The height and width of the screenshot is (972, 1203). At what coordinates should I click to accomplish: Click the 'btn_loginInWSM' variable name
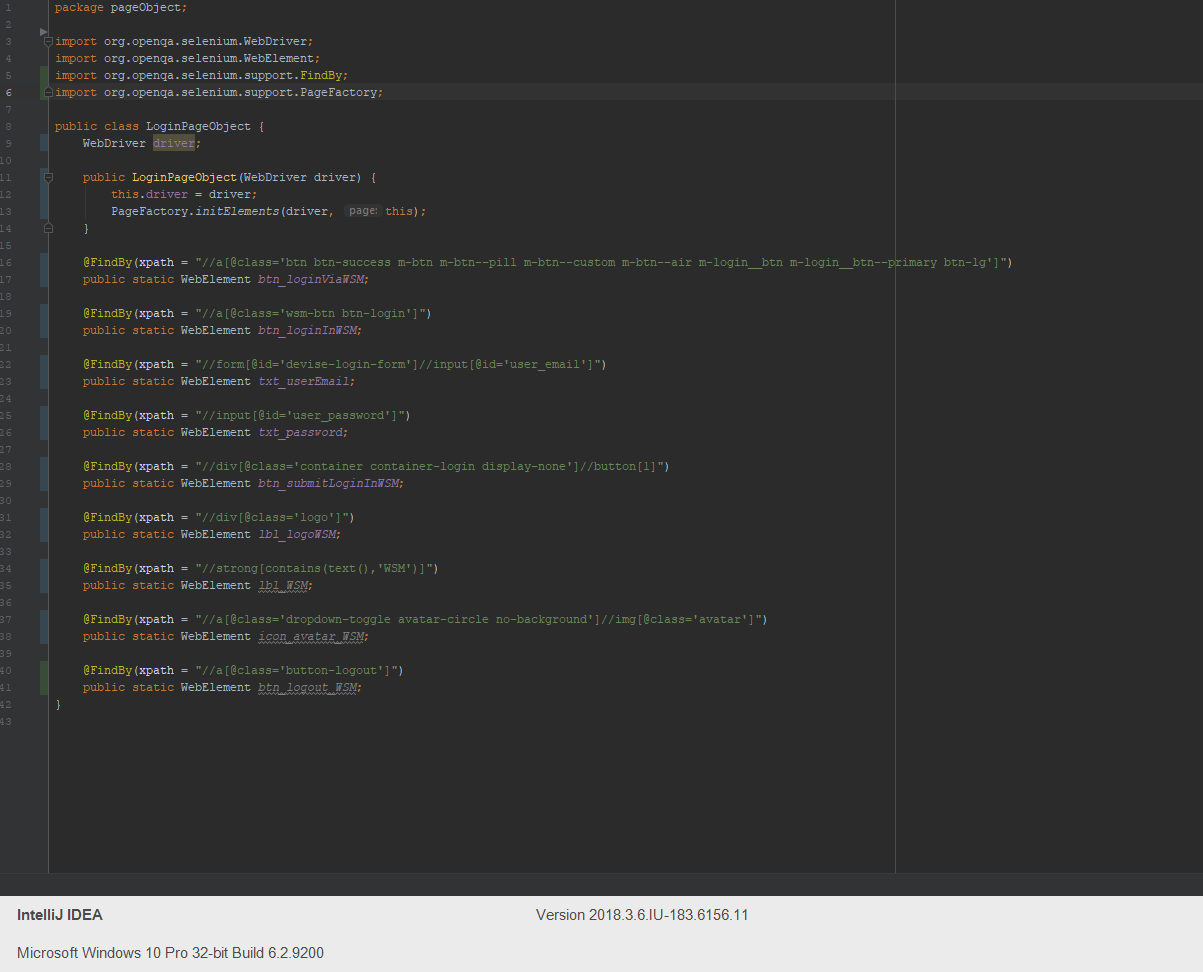click(307, 330)
